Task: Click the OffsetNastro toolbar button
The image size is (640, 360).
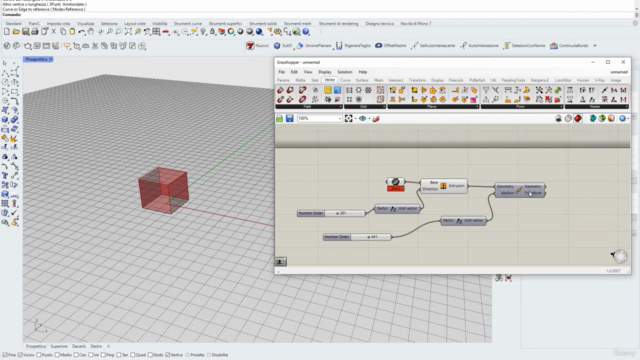Action: pos(391,46)
